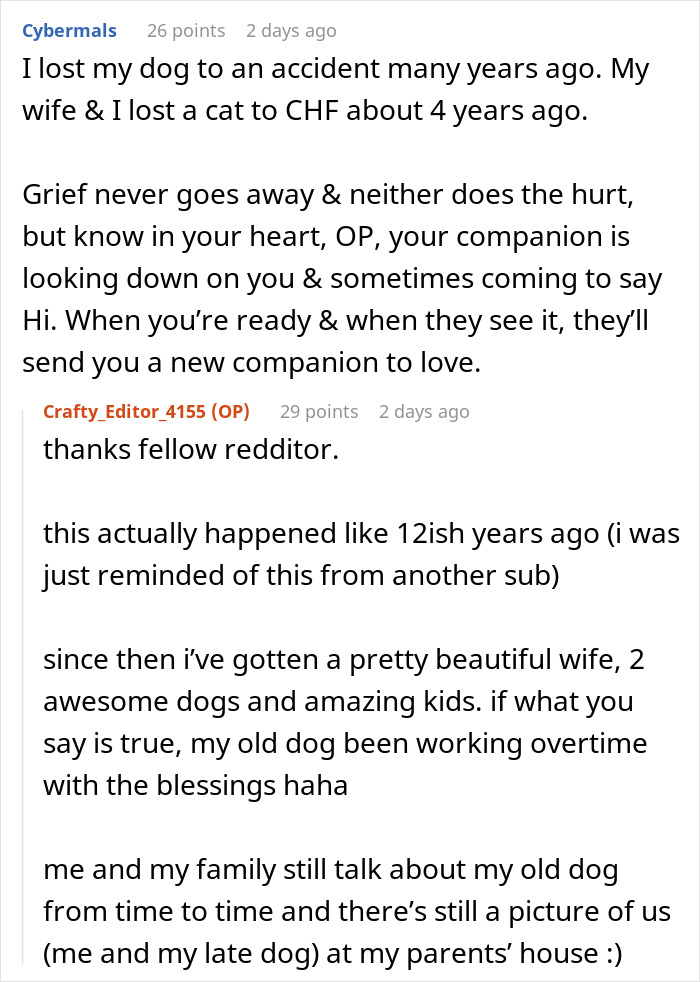This screenshot has height=982, width=700.
Task: Click the text 'just reminded of this from another sub'
Action: pos(297,576)
